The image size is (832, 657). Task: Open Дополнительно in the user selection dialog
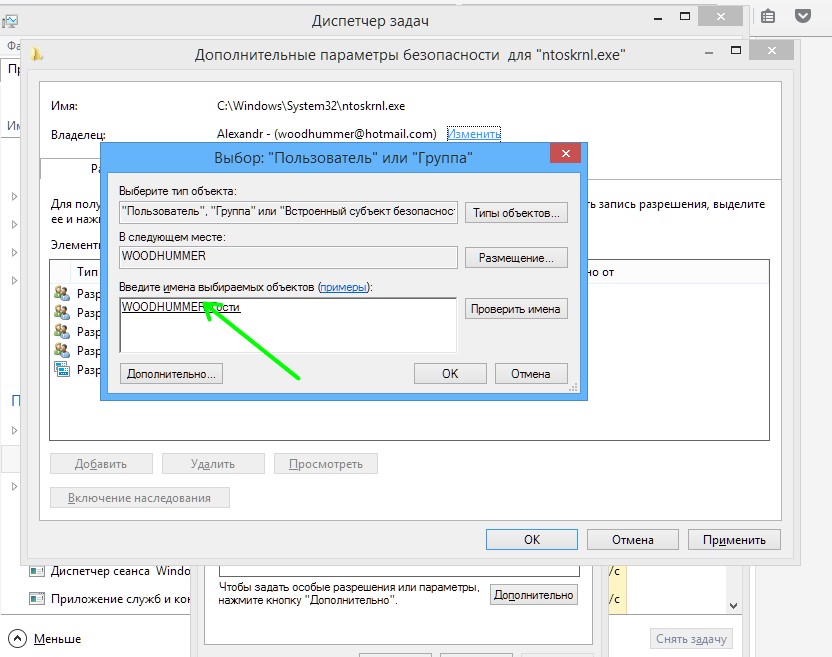[x=171, y=373]
